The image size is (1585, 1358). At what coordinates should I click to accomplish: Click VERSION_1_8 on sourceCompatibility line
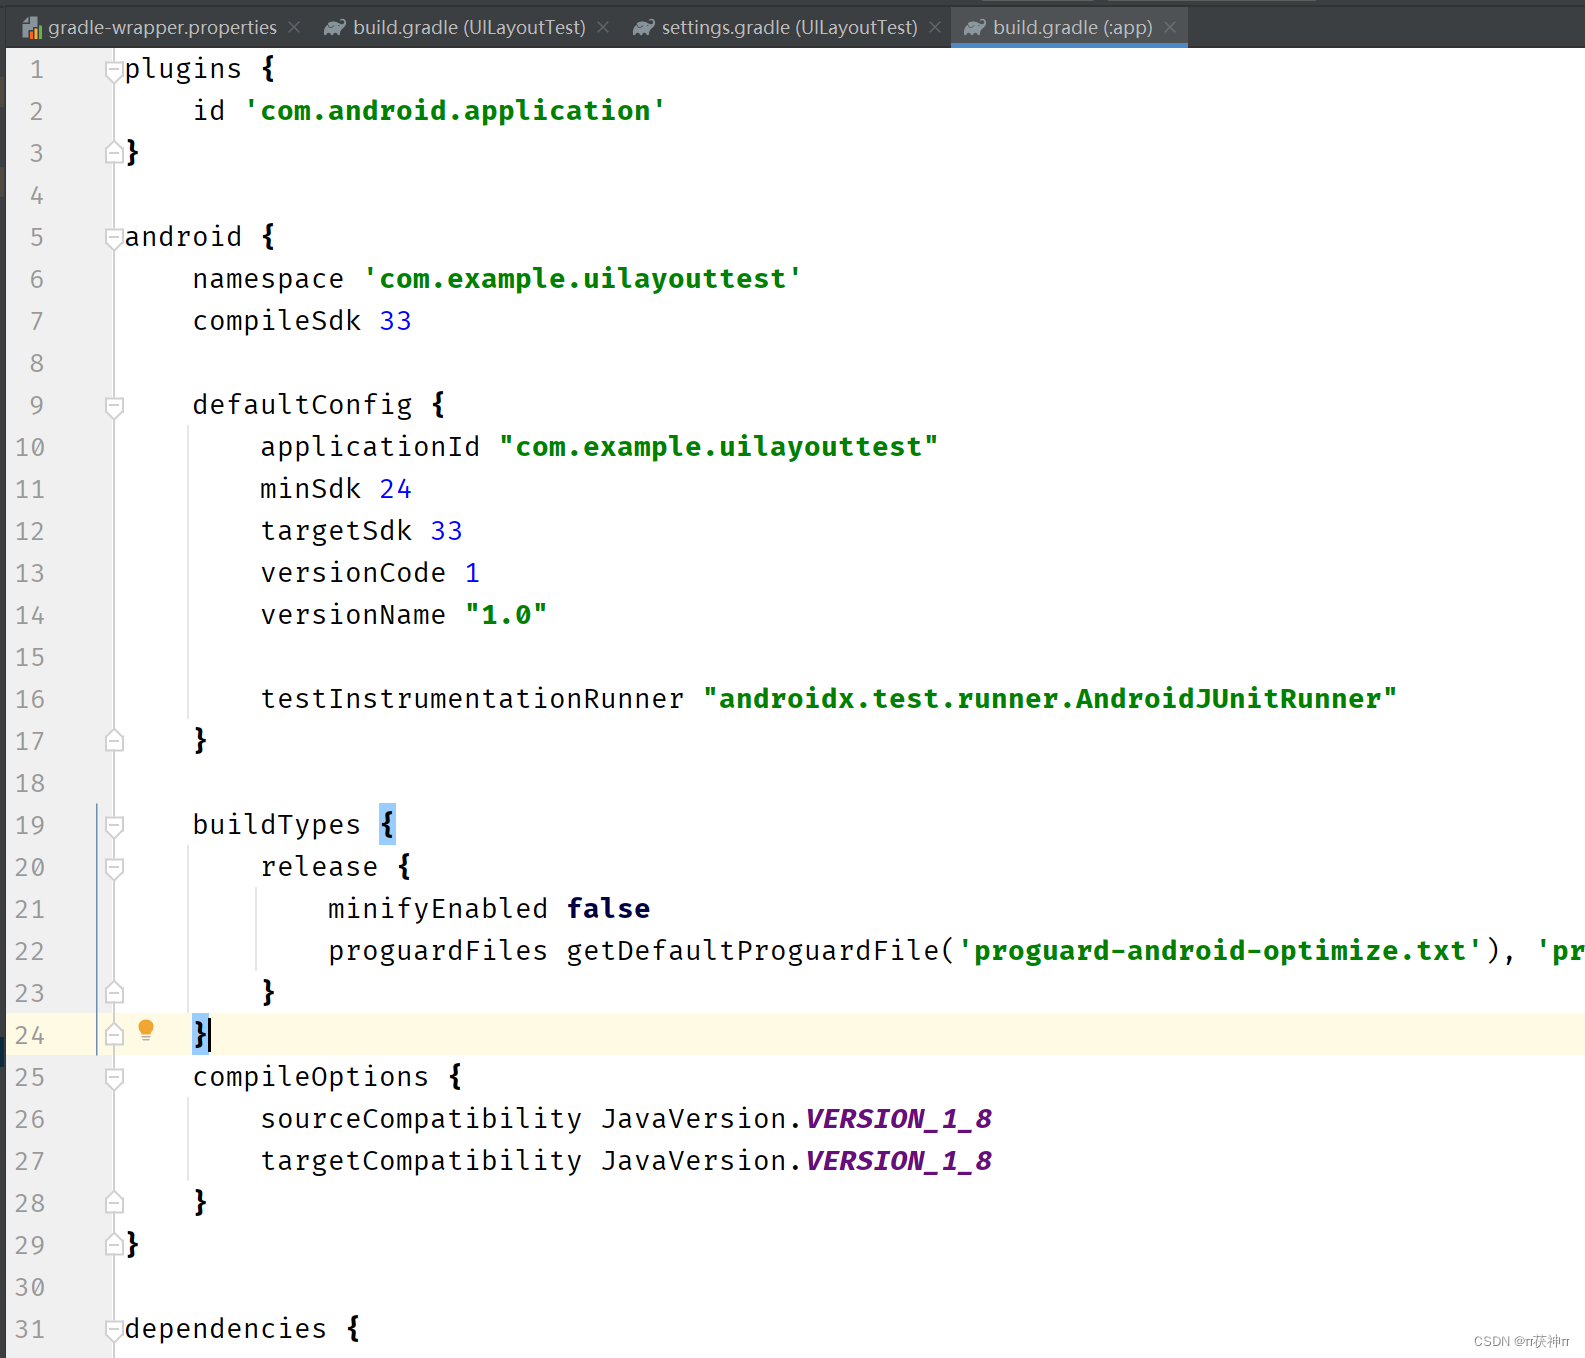898,1118
